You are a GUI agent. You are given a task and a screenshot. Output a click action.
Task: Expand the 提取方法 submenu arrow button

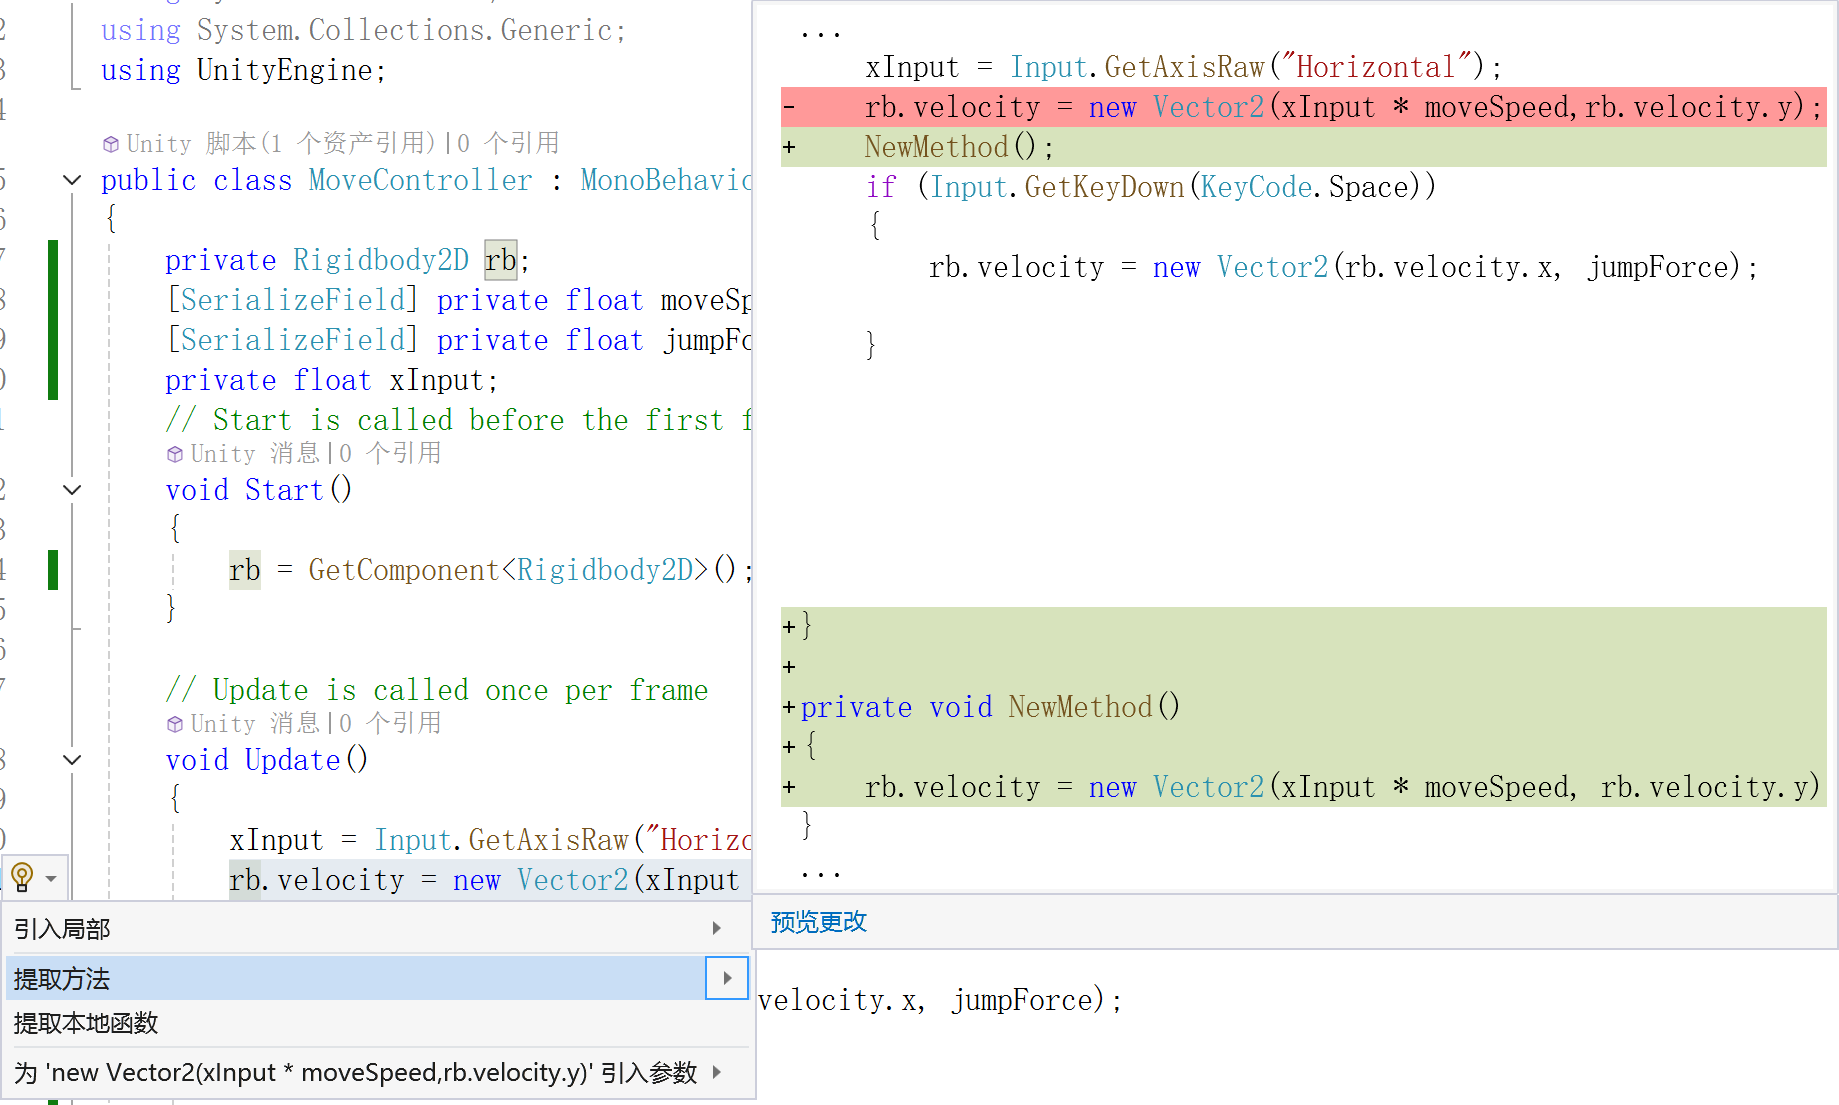[x=727, y=978]
